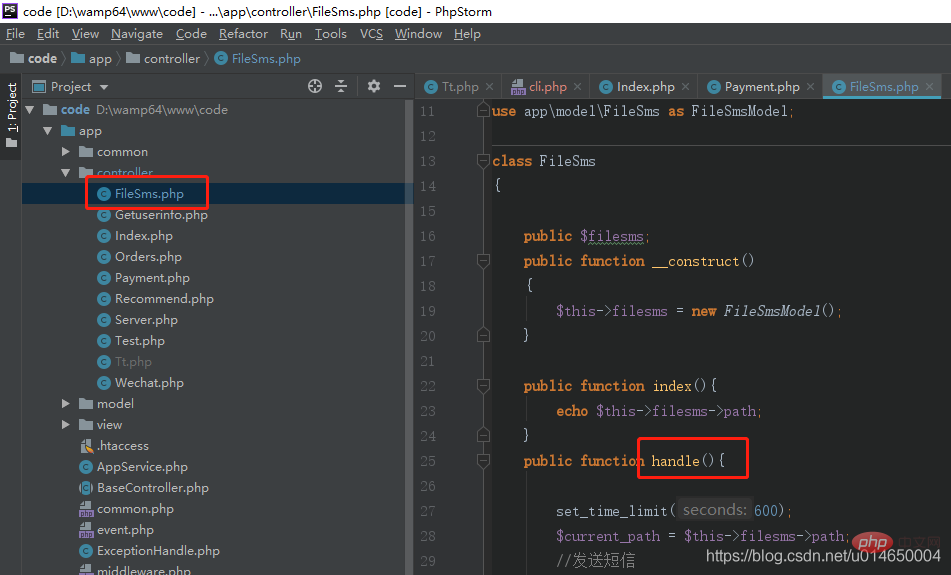This screenshot has width=951, height=575.
Task: Open the VCS menu
Action: click(371, 34)
